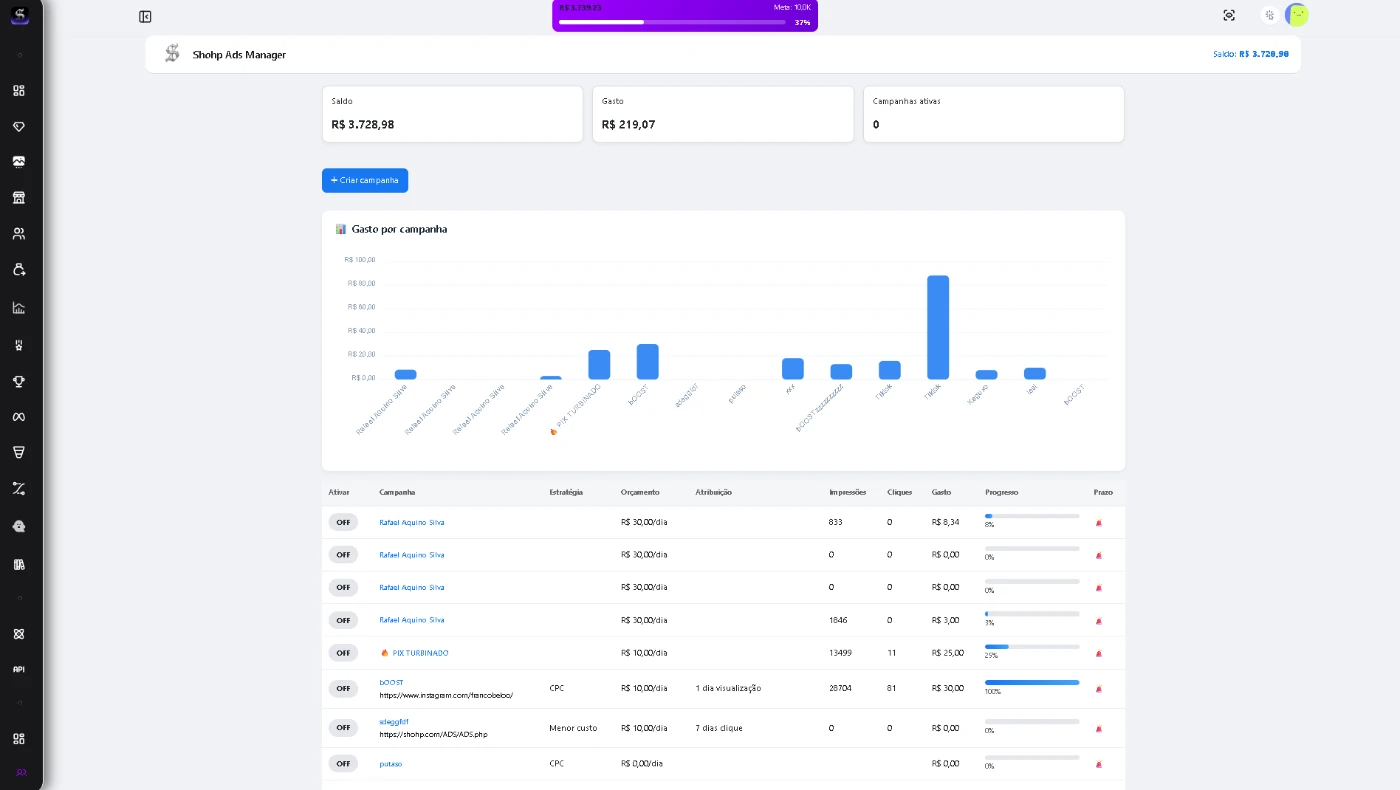Click the Criar campanha button
The height and width of the screenshot is (790, 1400).
[365, 180]
